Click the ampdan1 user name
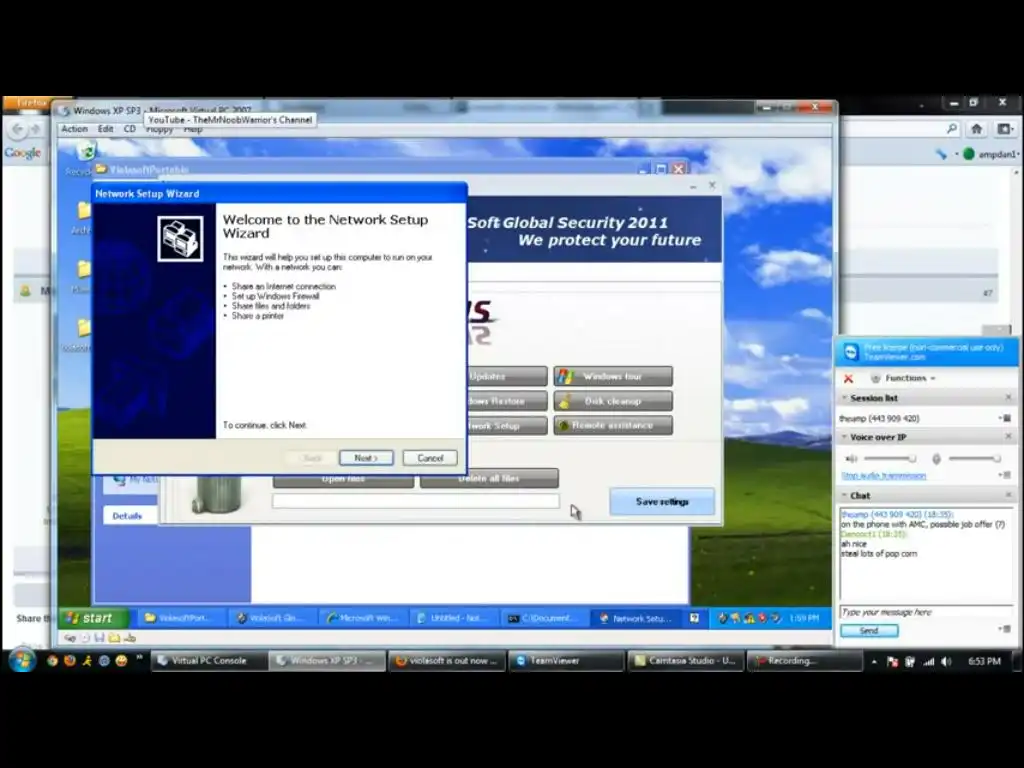The image size is (1024, 768). click(998, 154)
